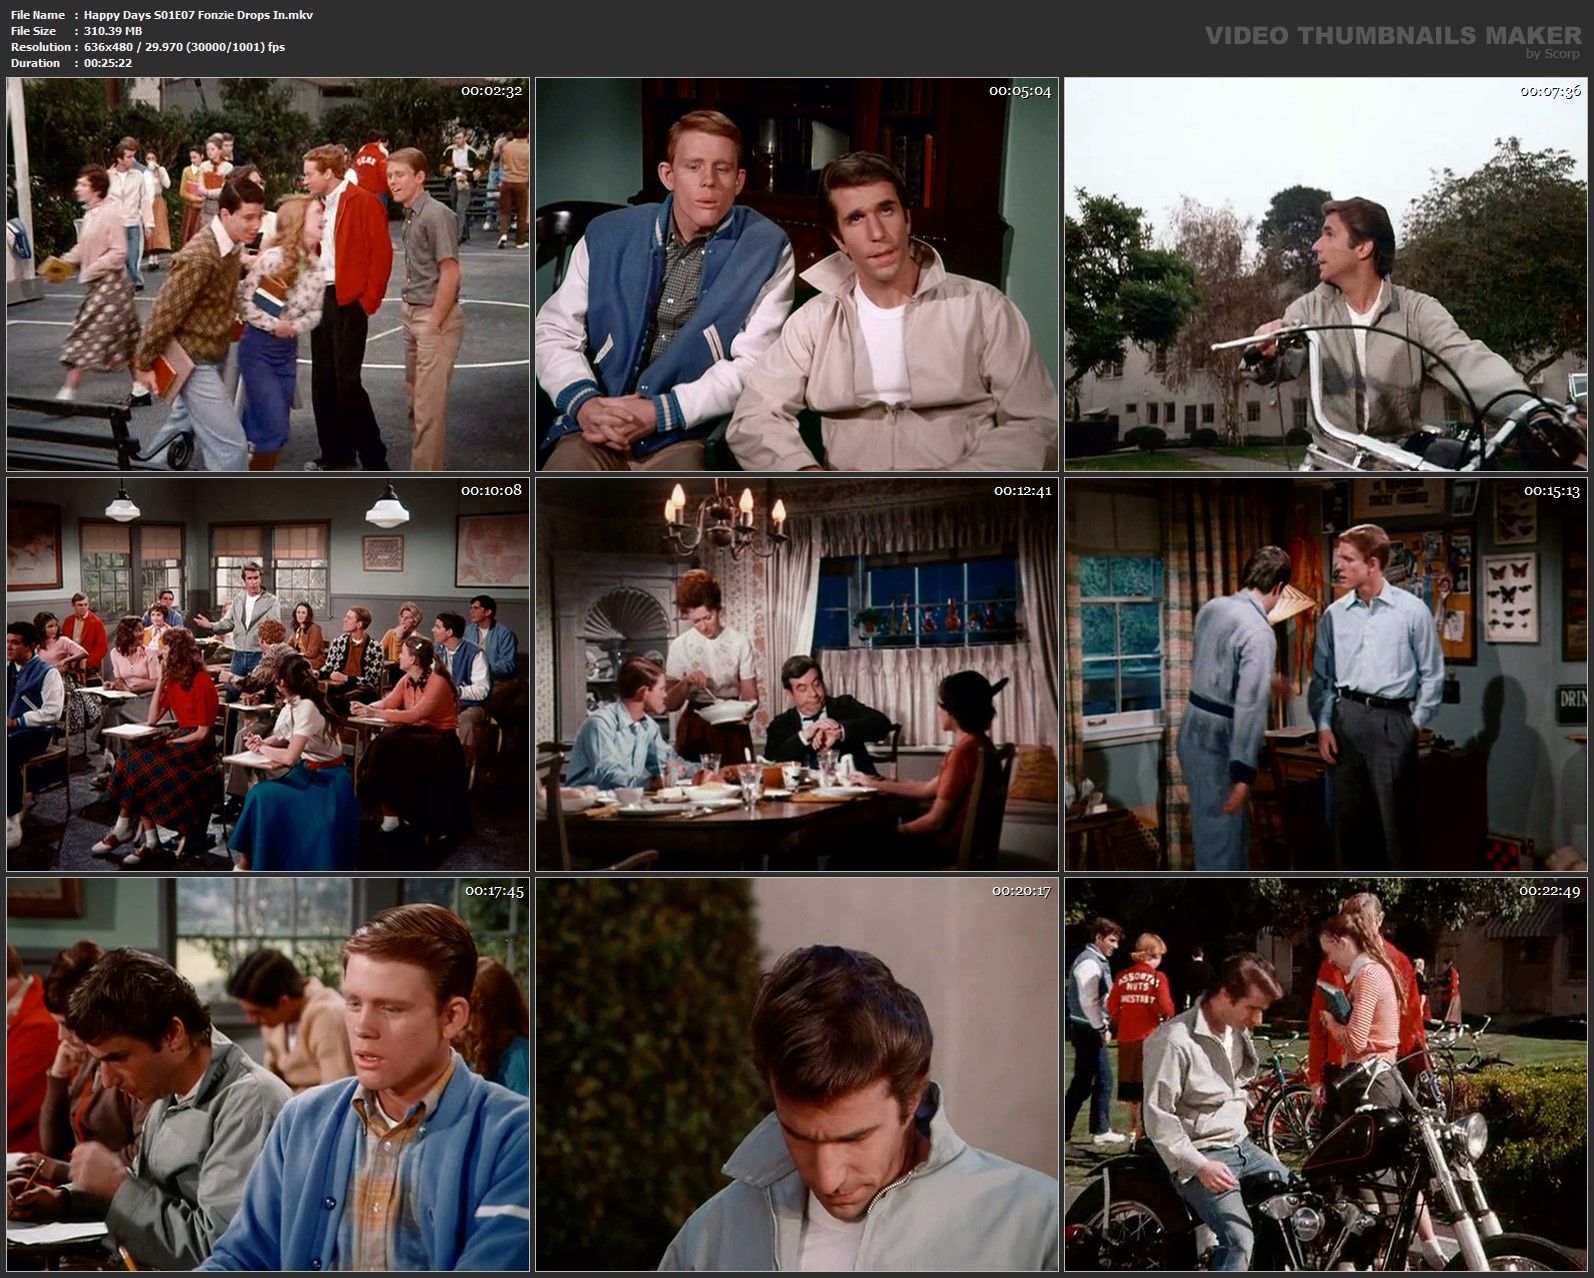The image size is (1594, 1278).
Task: Open the thumbnail at 00:02:32
Action: tap(268, 274)
